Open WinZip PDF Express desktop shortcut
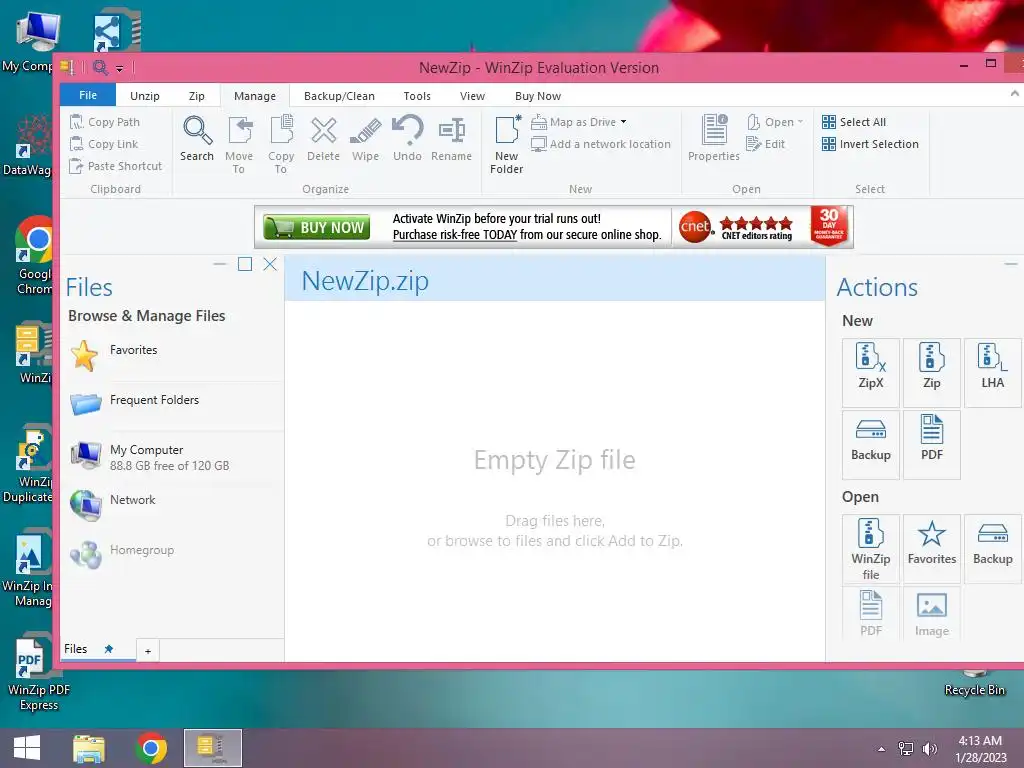Viewport: 1024px width, 768px height. pyautogui.click(x=39, y=673)
